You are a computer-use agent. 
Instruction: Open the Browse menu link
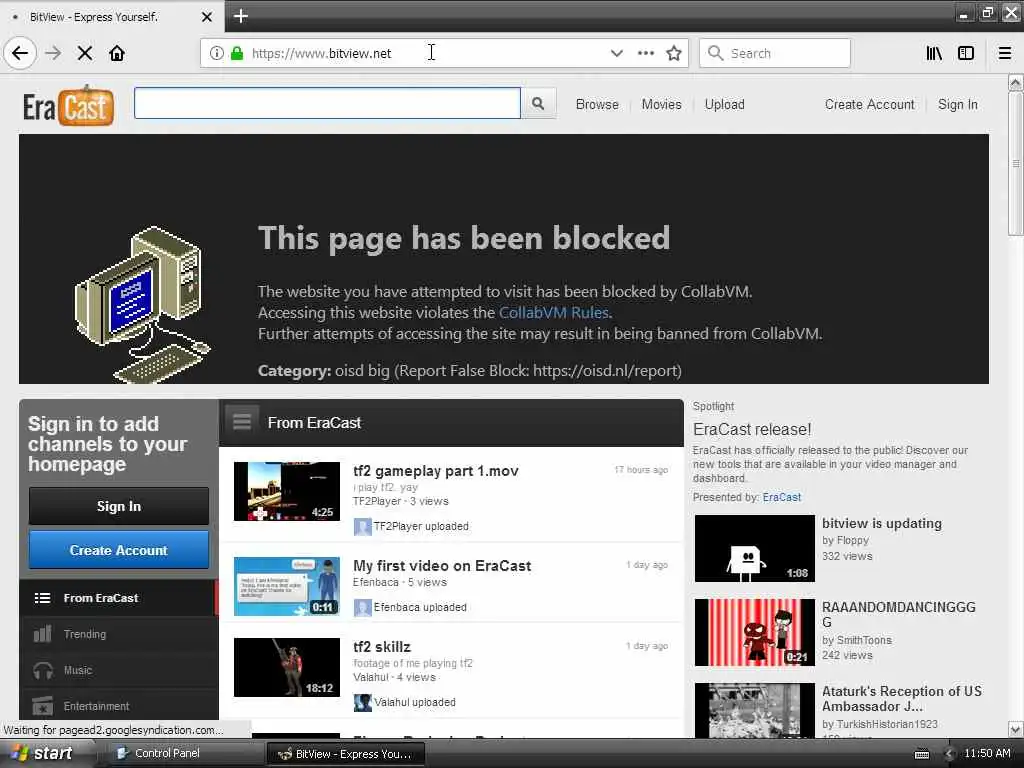597,104
